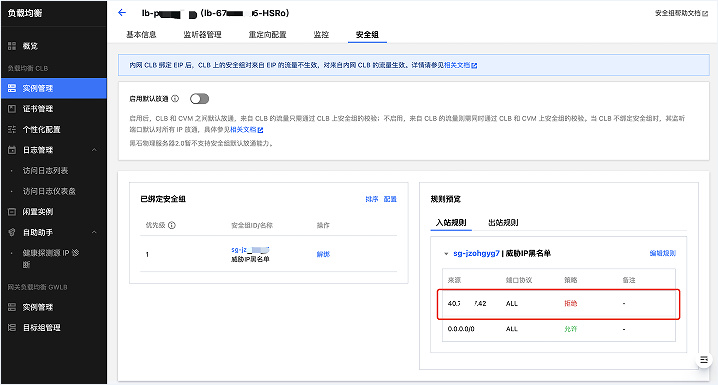
Task: Click info icon next to 启用默认放通
Action: click(175, 98)
